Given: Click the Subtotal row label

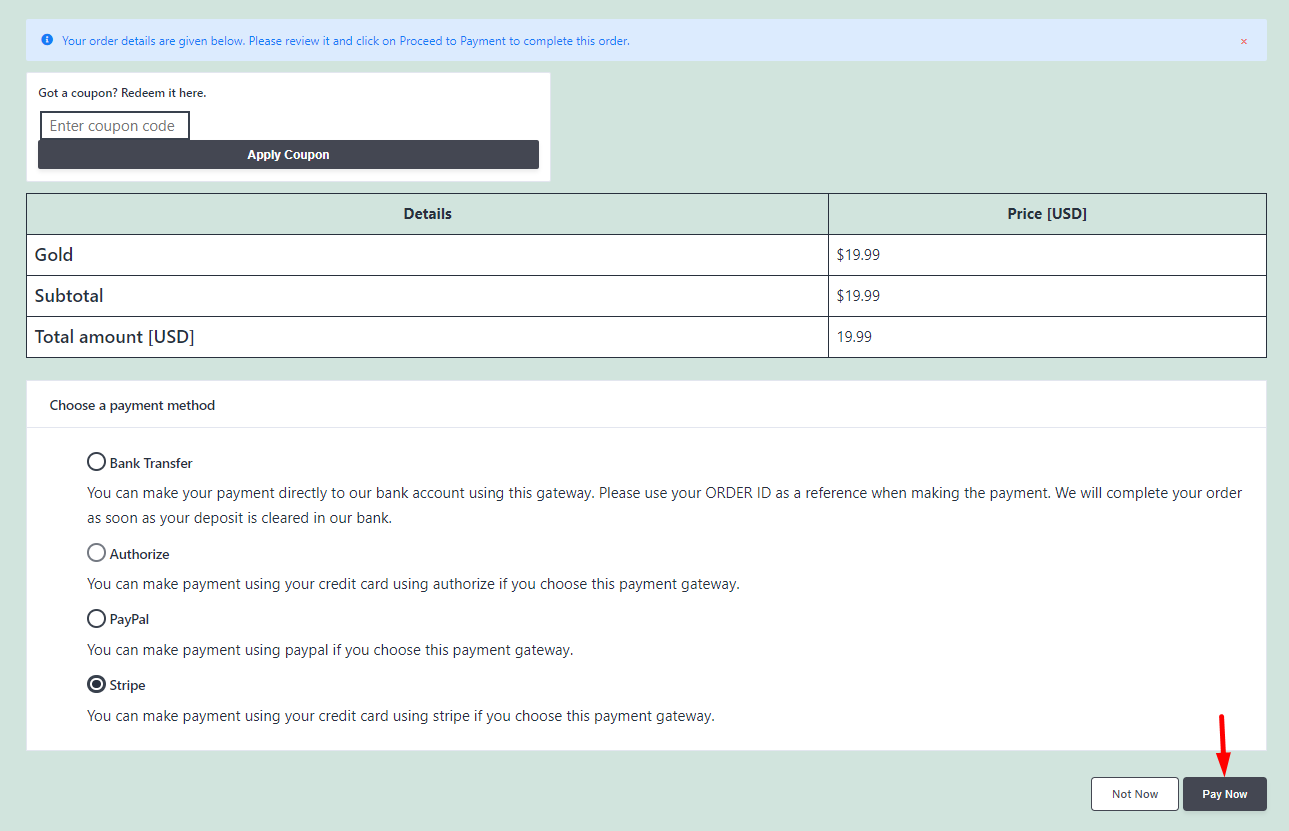Looking at the screenshot, I should point(69,296).
